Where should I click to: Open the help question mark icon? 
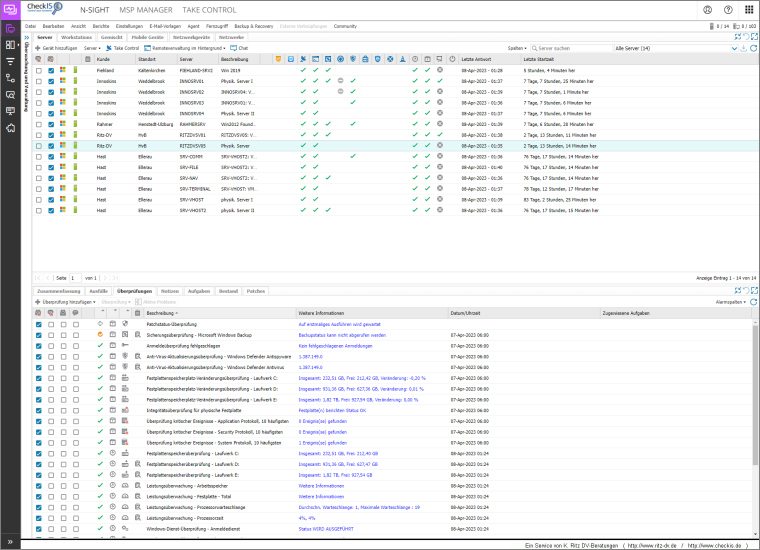tap(728, 10)
